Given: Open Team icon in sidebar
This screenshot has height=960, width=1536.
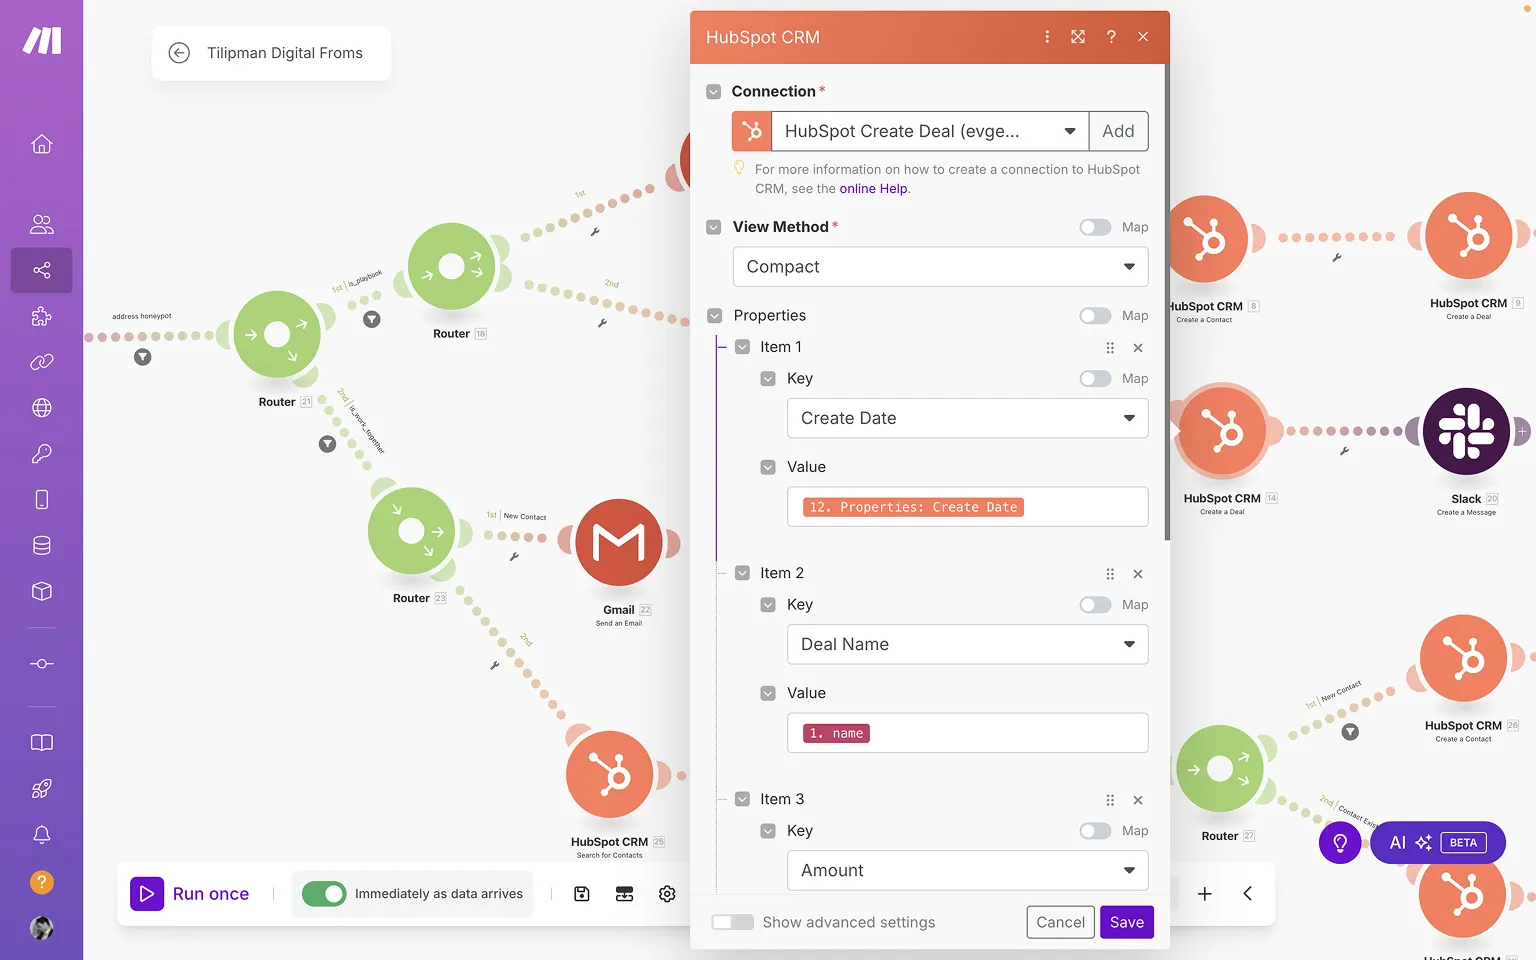Looking at the screenshot, I should 42,224.
